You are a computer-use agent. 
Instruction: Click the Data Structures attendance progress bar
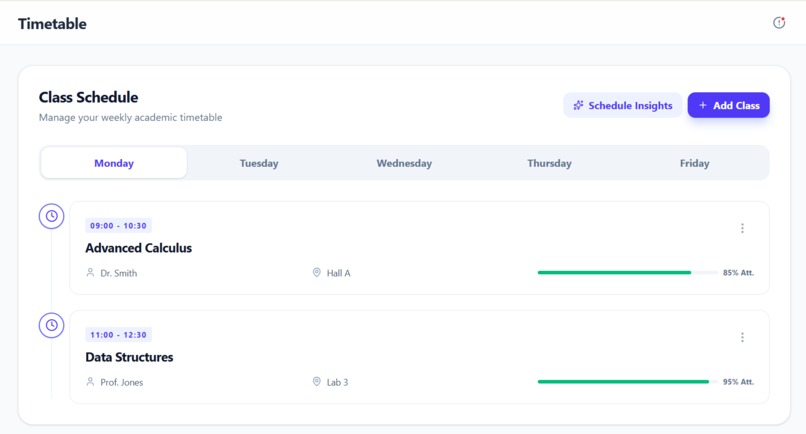pos(627,382)
